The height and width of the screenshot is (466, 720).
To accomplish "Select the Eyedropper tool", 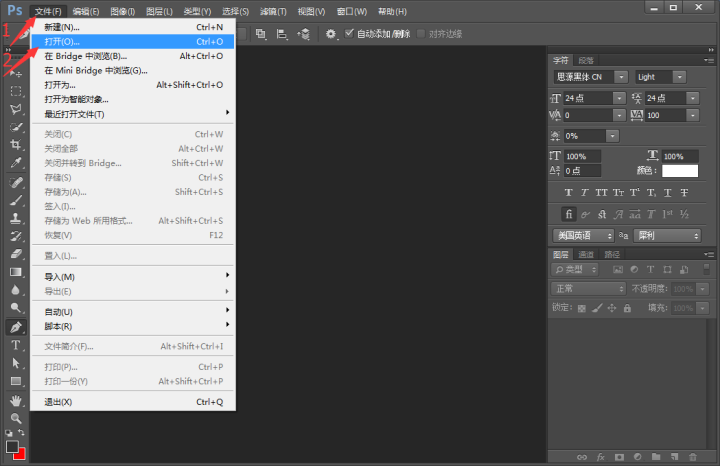I will [x=16, y=163].
